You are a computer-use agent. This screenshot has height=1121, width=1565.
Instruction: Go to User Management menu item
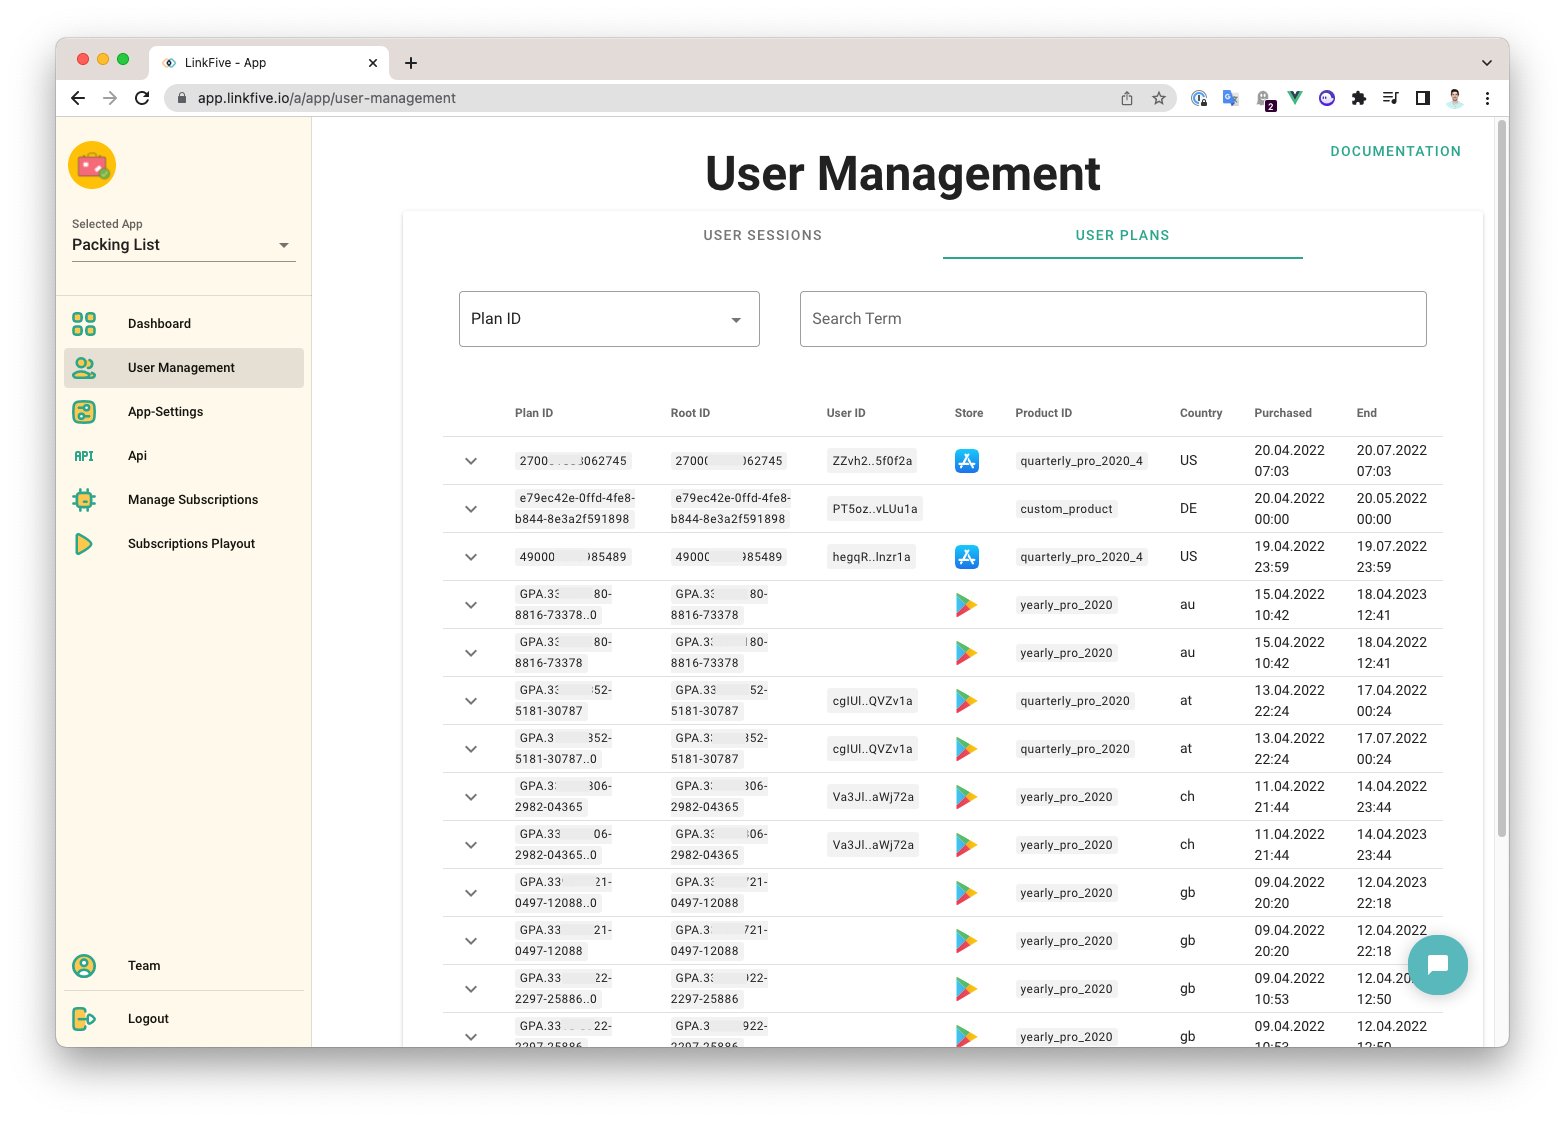tap(184, 368)
